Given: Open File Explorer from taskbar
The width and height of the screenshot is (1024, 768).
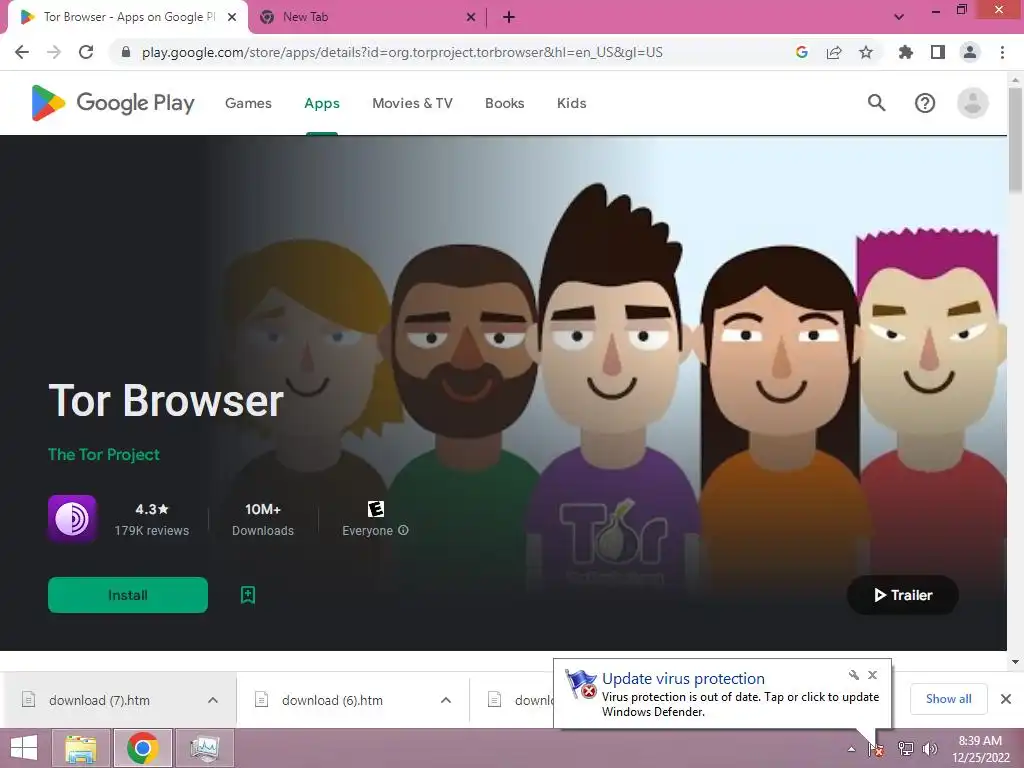Looking at the screenshot, I should 81,748.
